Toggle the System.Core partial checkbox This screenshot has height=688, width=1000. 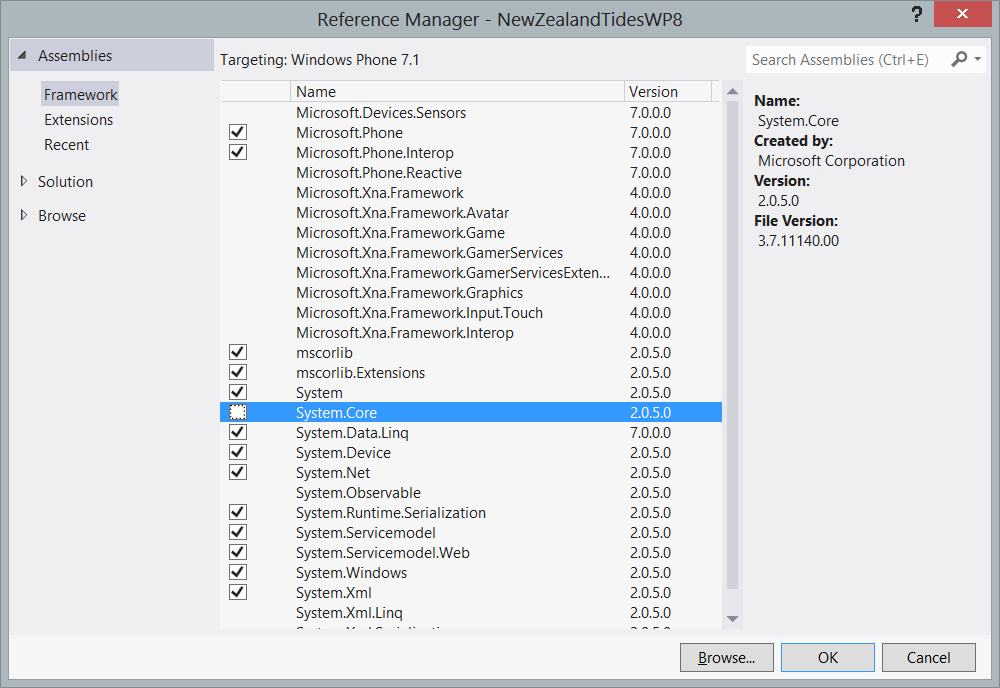237,412
